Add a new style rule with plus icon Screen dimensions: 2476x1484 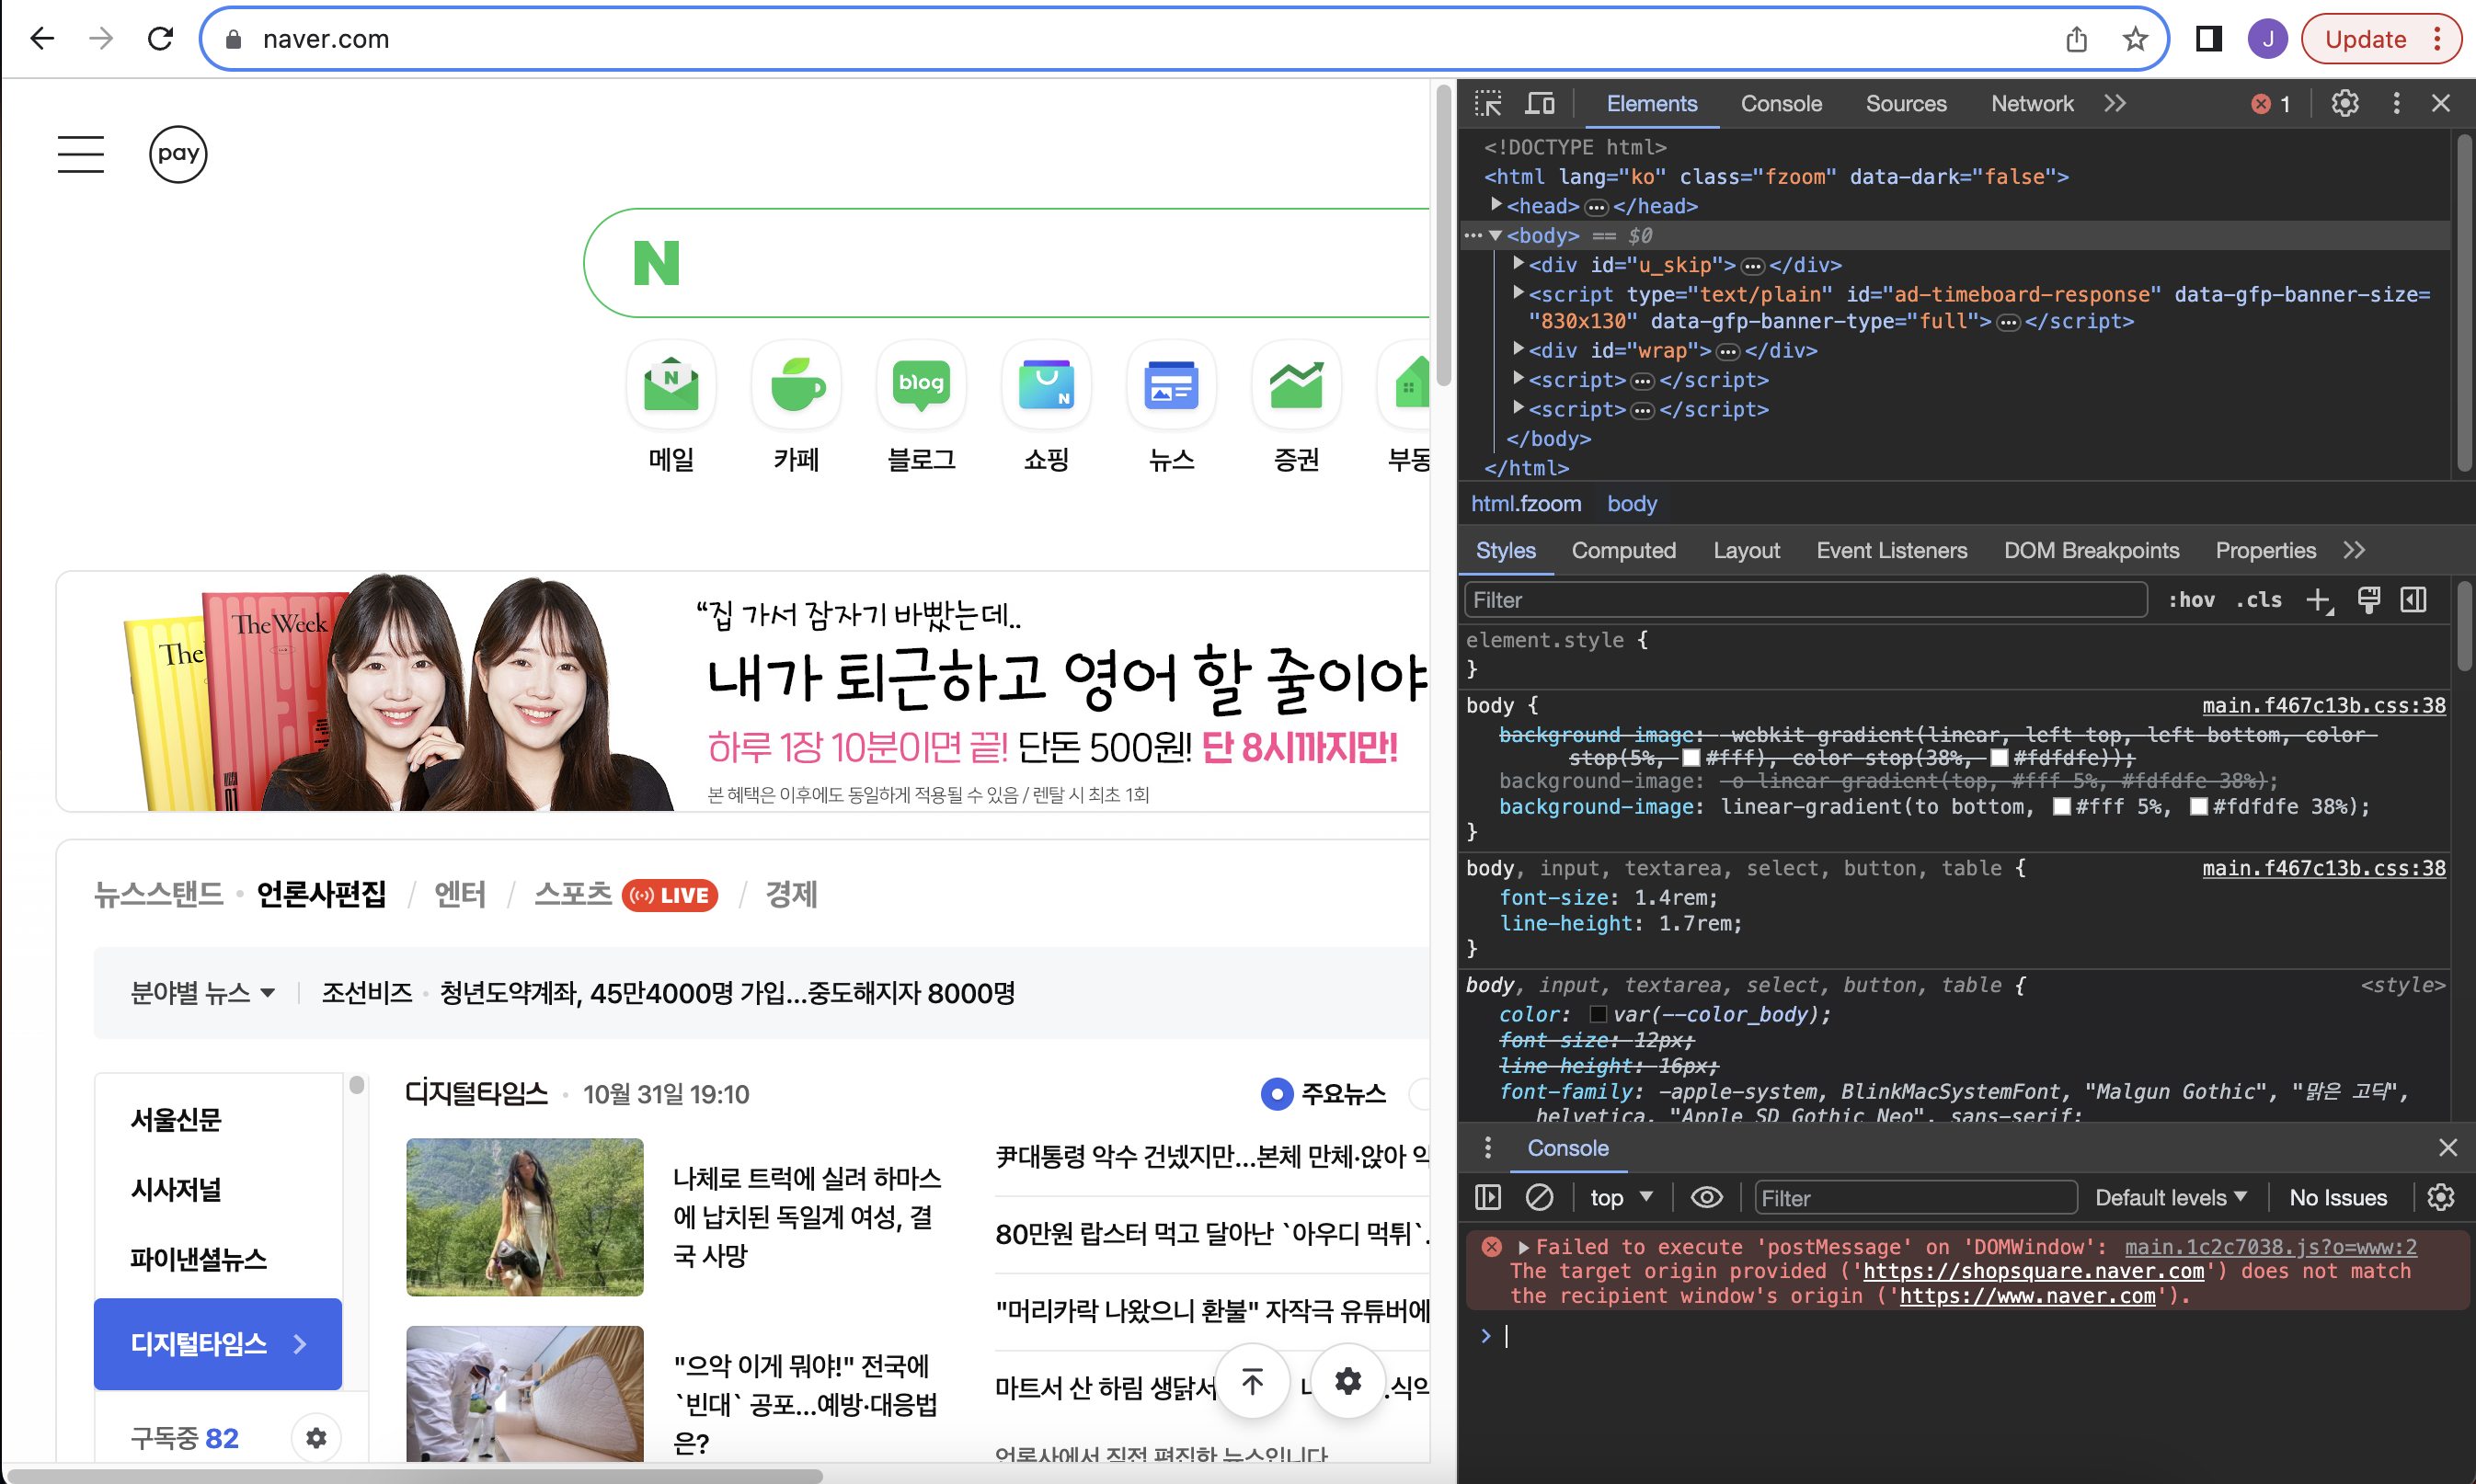[2319, 600]
